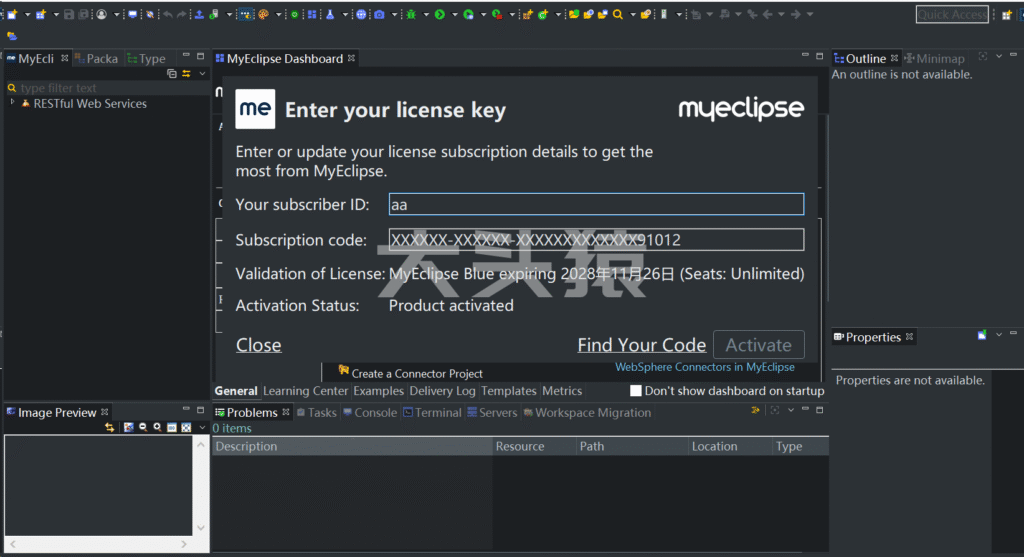This screenshot has width=1024, height=557.
Task: Click the green Debug bug icon
Action: pos(410,15)
